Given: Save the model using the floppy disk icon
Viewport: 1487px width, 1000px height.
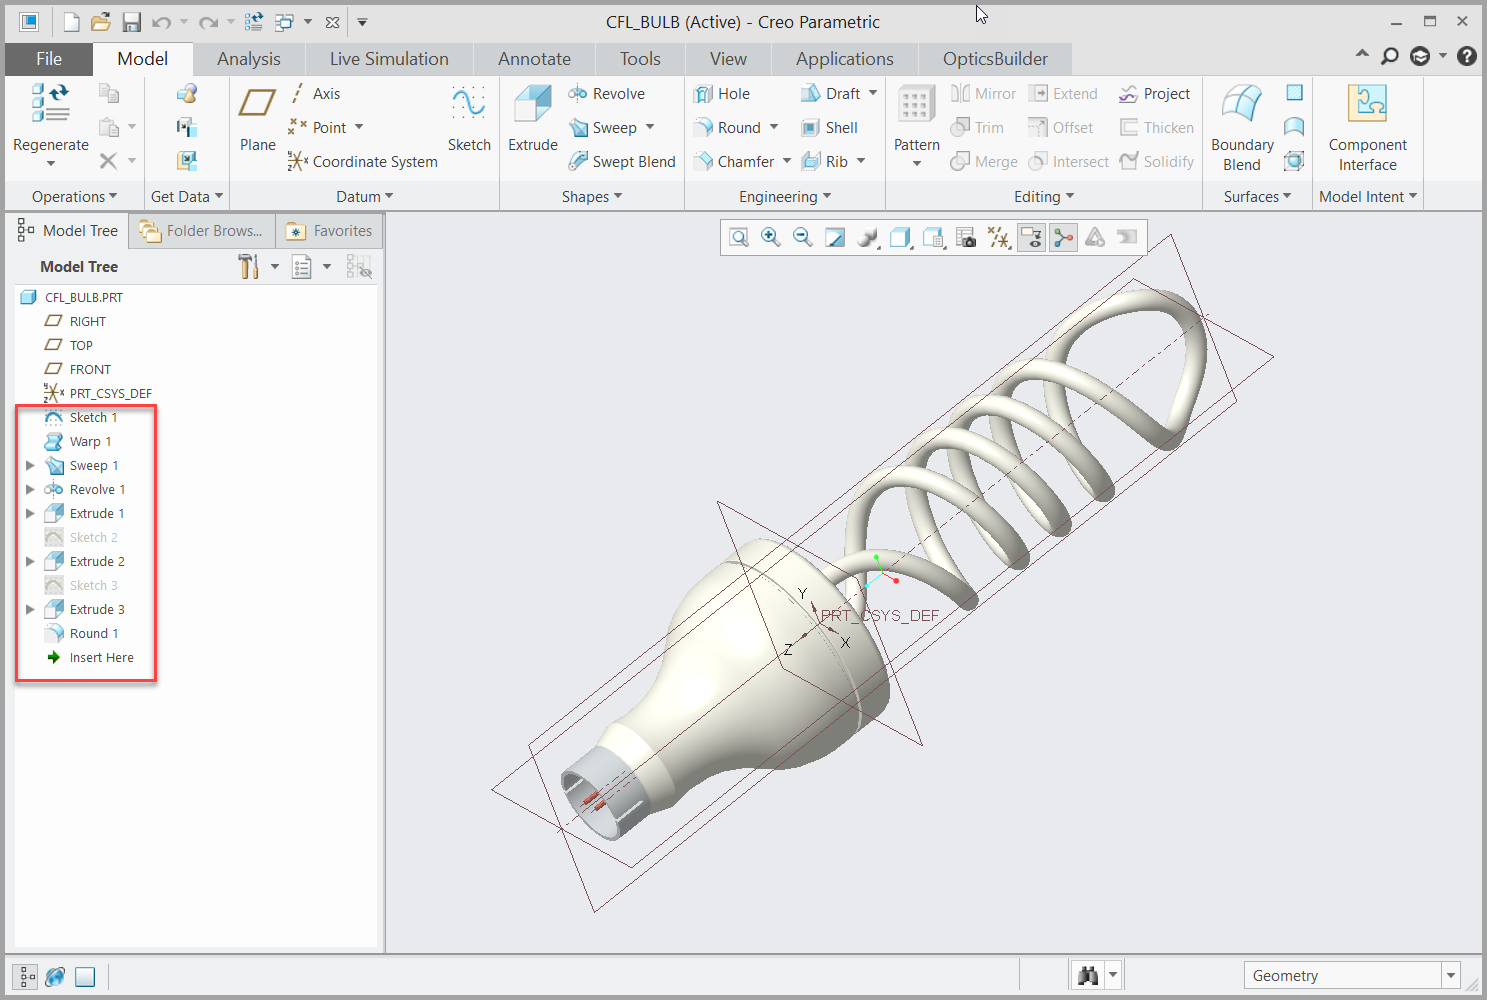Looking at the screenshot, I should [131, 22].
